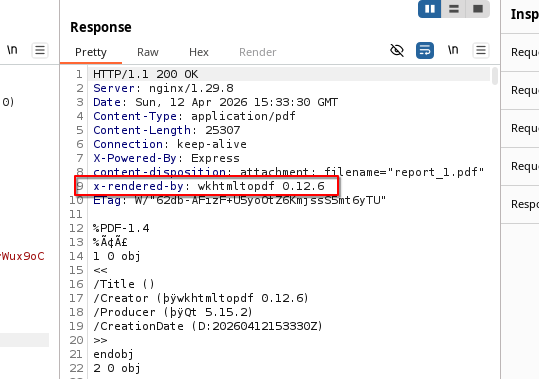The height and width of the screenshot is (379, 539).
Task: Open the Render tab
Action: pos(257,52)
